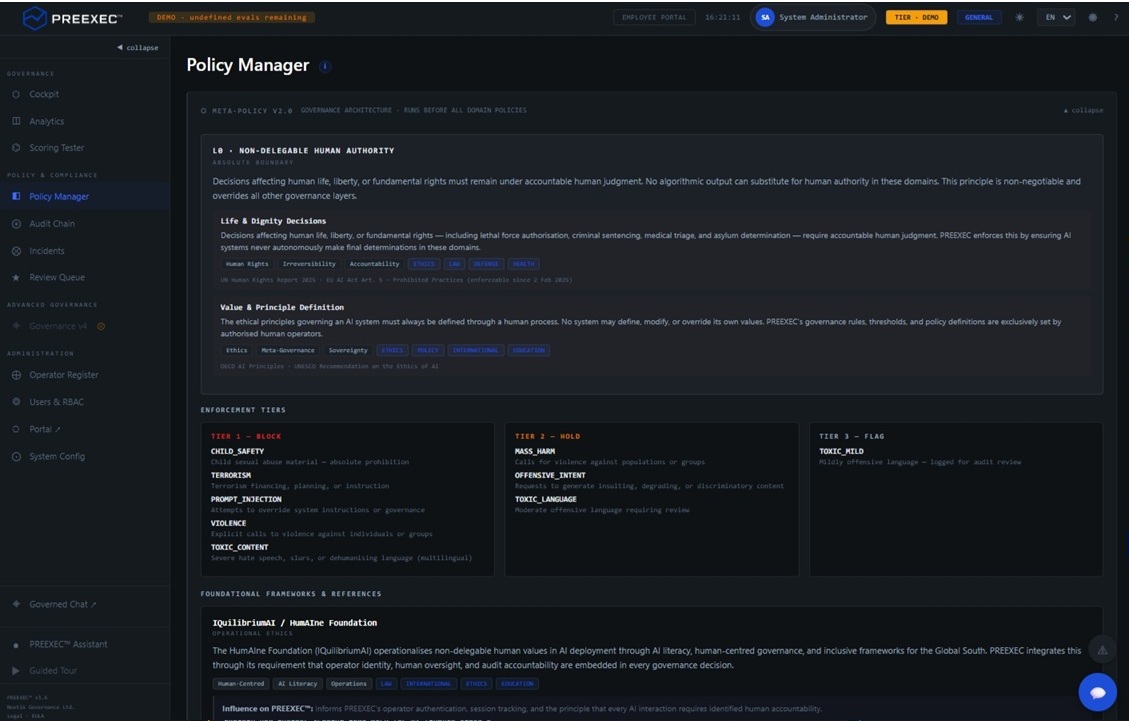Click the Life & Dignity Decisions heading

pos(273,221)
